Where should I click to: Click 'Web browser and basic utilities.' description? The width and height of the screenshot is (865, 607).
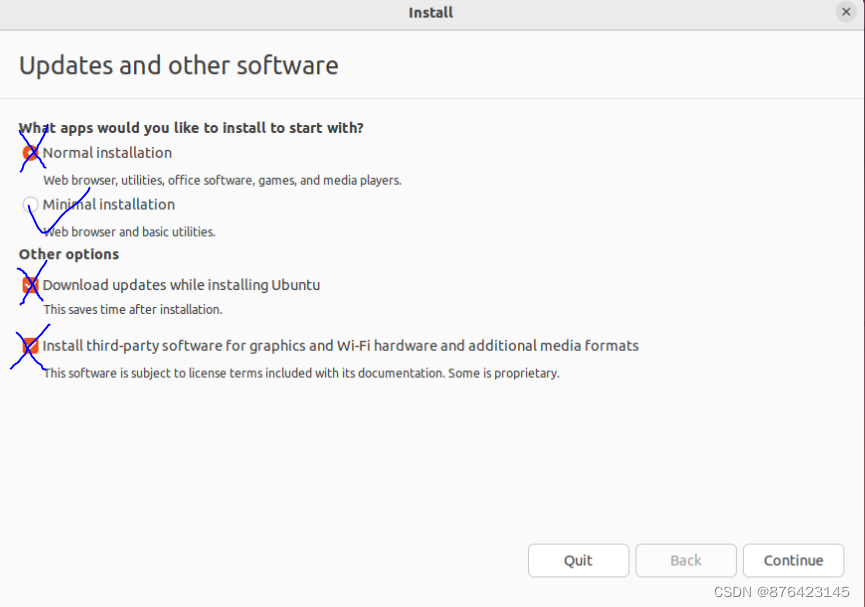[x=130, y=232]
